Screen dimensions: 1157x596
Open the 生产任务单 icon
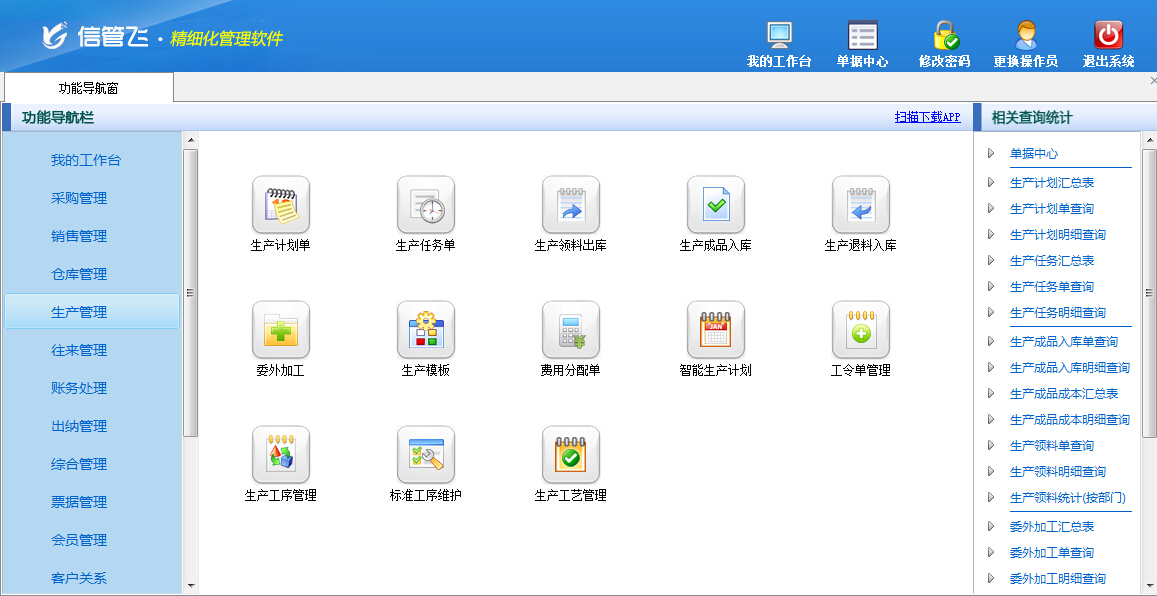426,205
